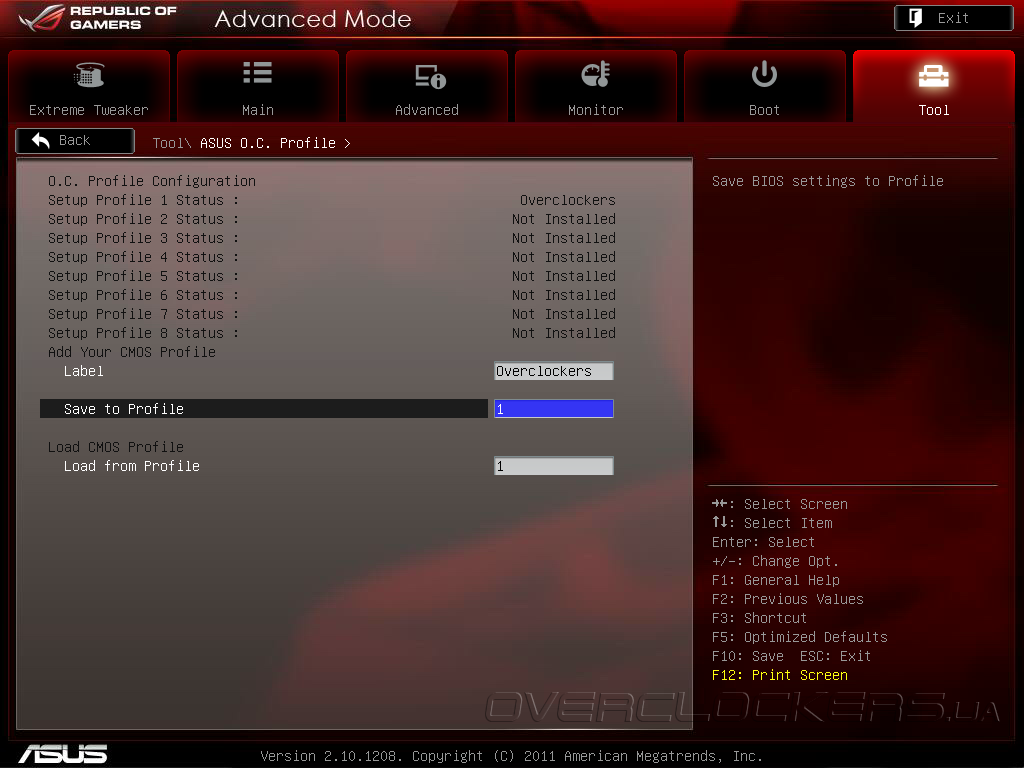The image size is (1024, 768).
Task: Click the Back button
Action: [x=75, y=140]
